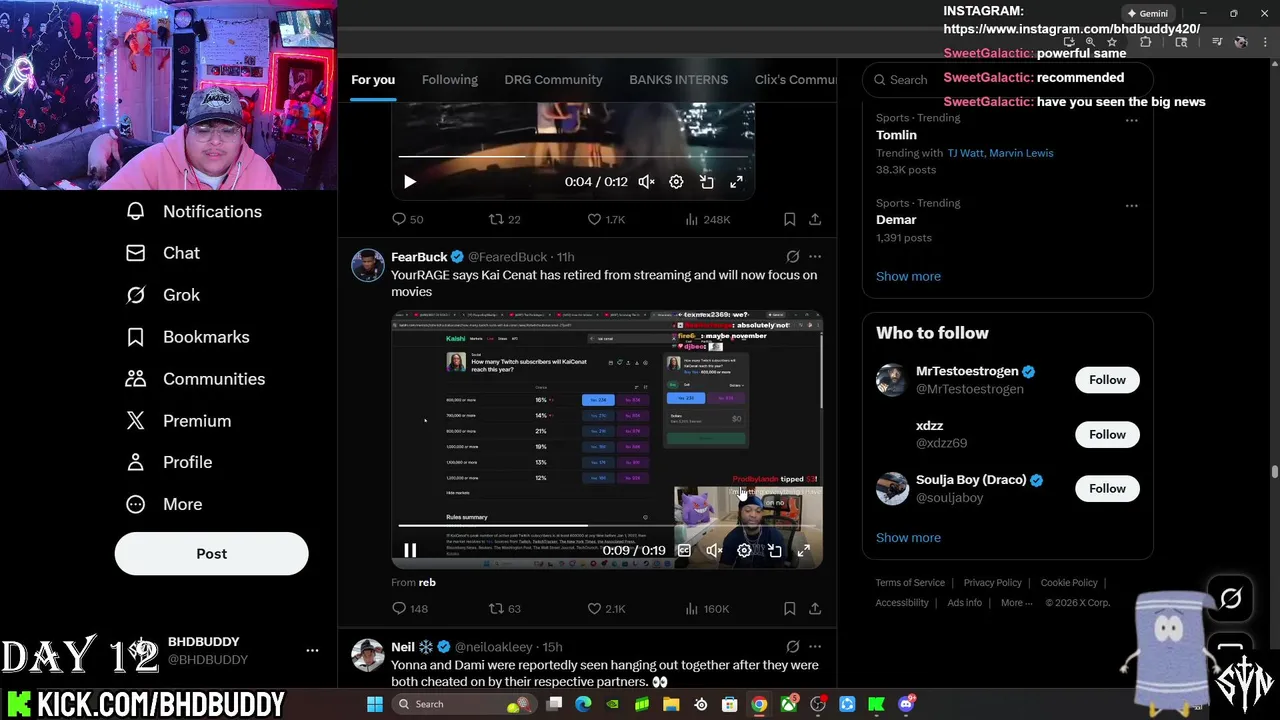The width and height of the screenshot is (1280, 720).
Task: Open Discord from the Windows taskbar
Action: point(906,704)
